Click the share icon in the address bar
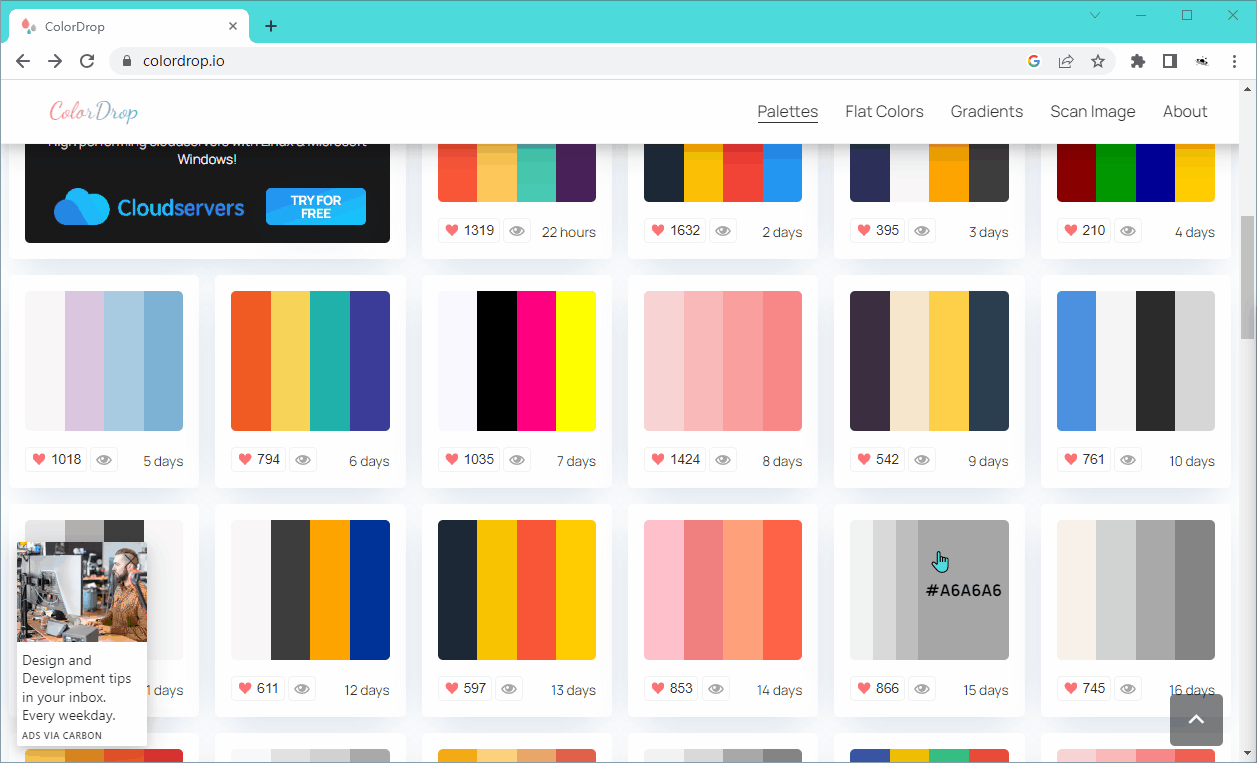 (1066, 61)
